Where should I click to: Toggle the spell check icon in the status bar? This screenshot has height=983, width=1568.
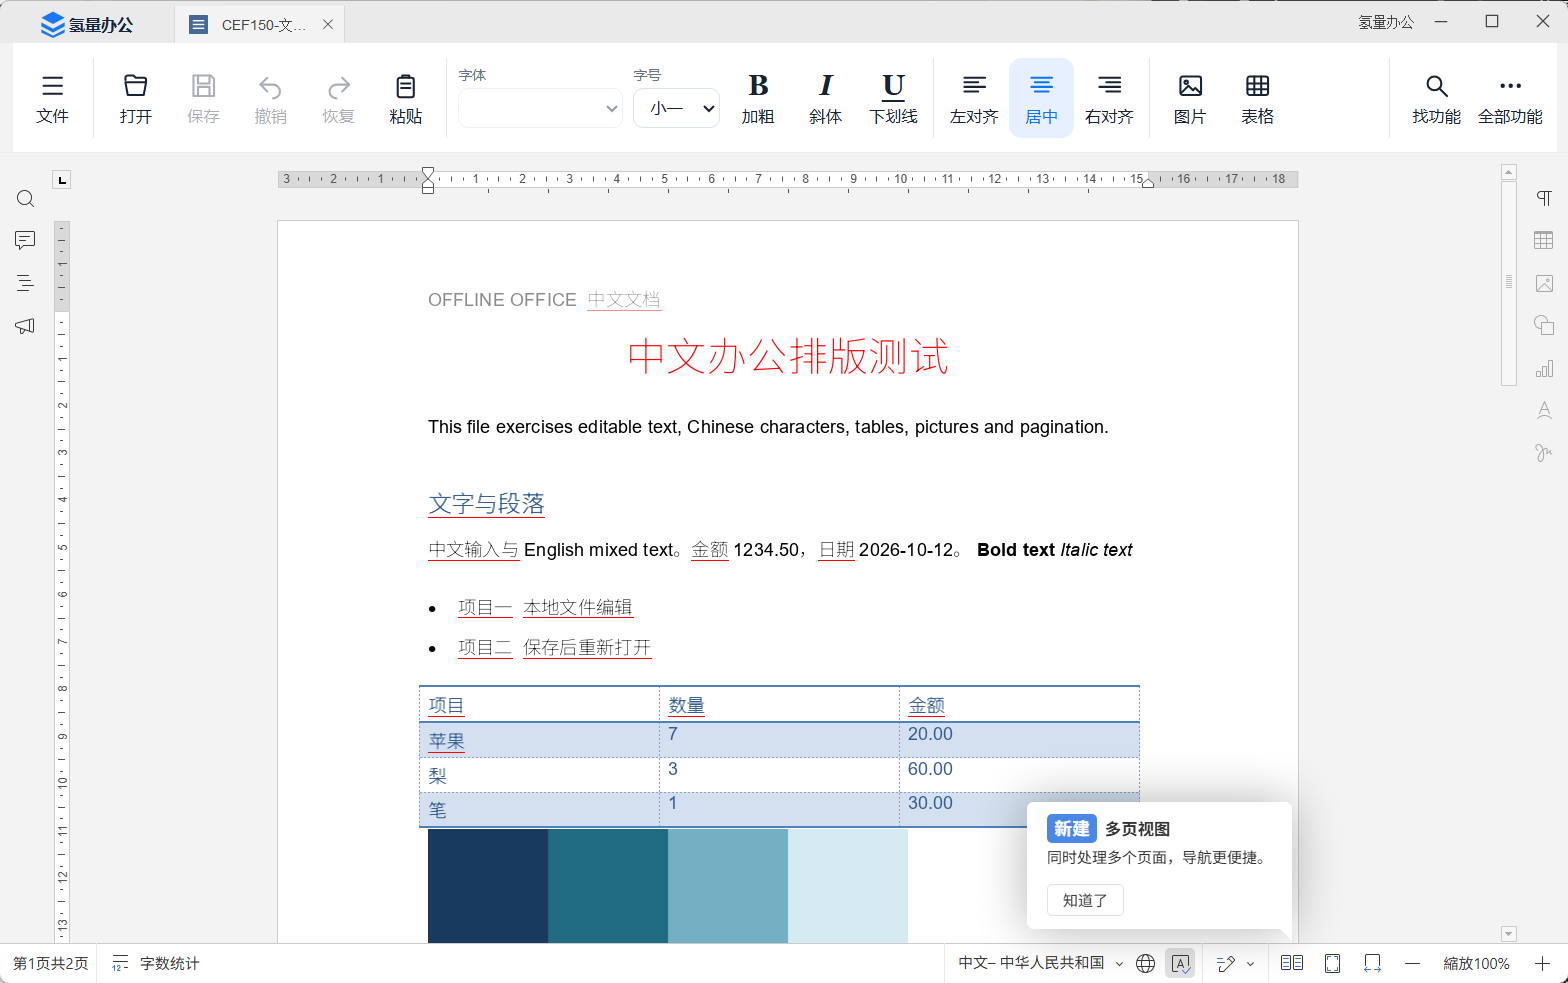[x=1181, y=963]
